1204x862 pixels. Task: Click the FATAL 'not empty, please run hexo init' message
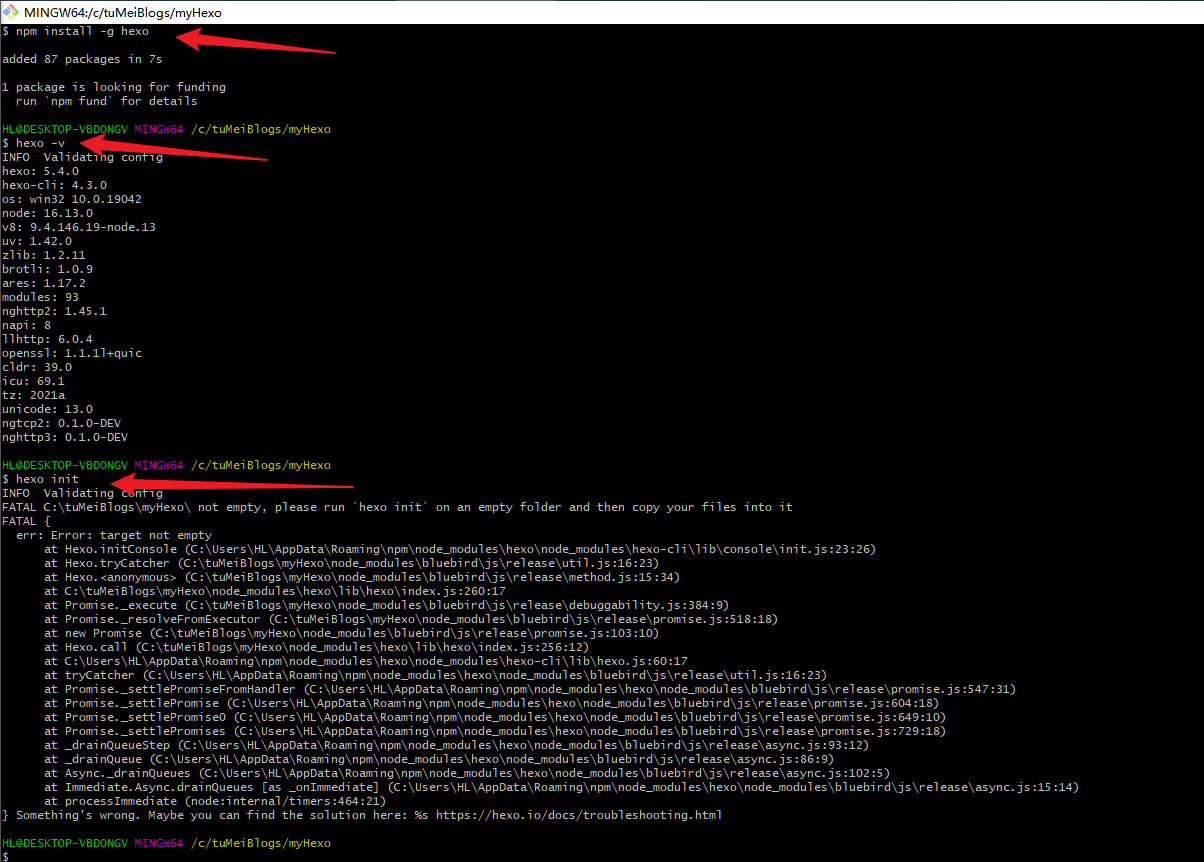coord(397,507)
